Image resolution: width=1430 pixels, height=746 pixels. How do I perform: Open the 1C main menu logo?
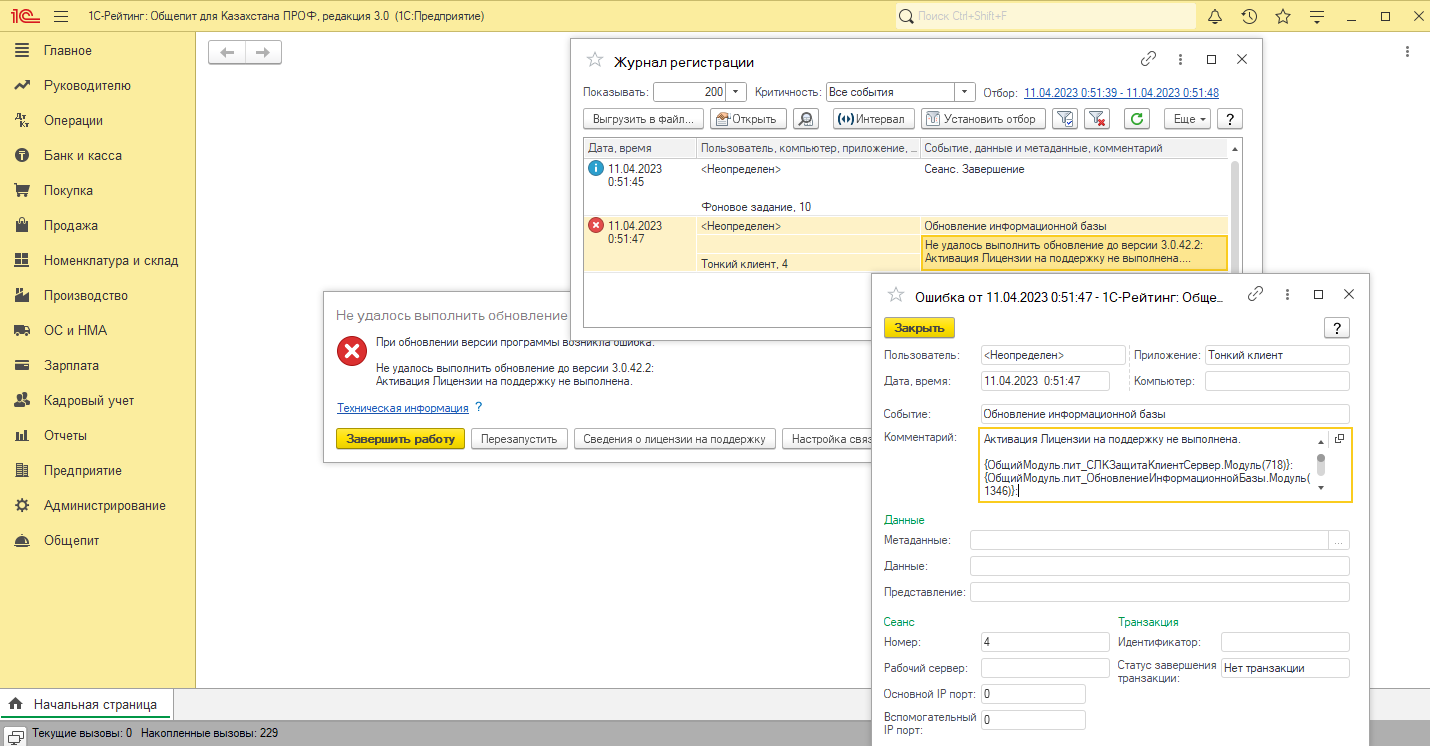coord(24,17)
